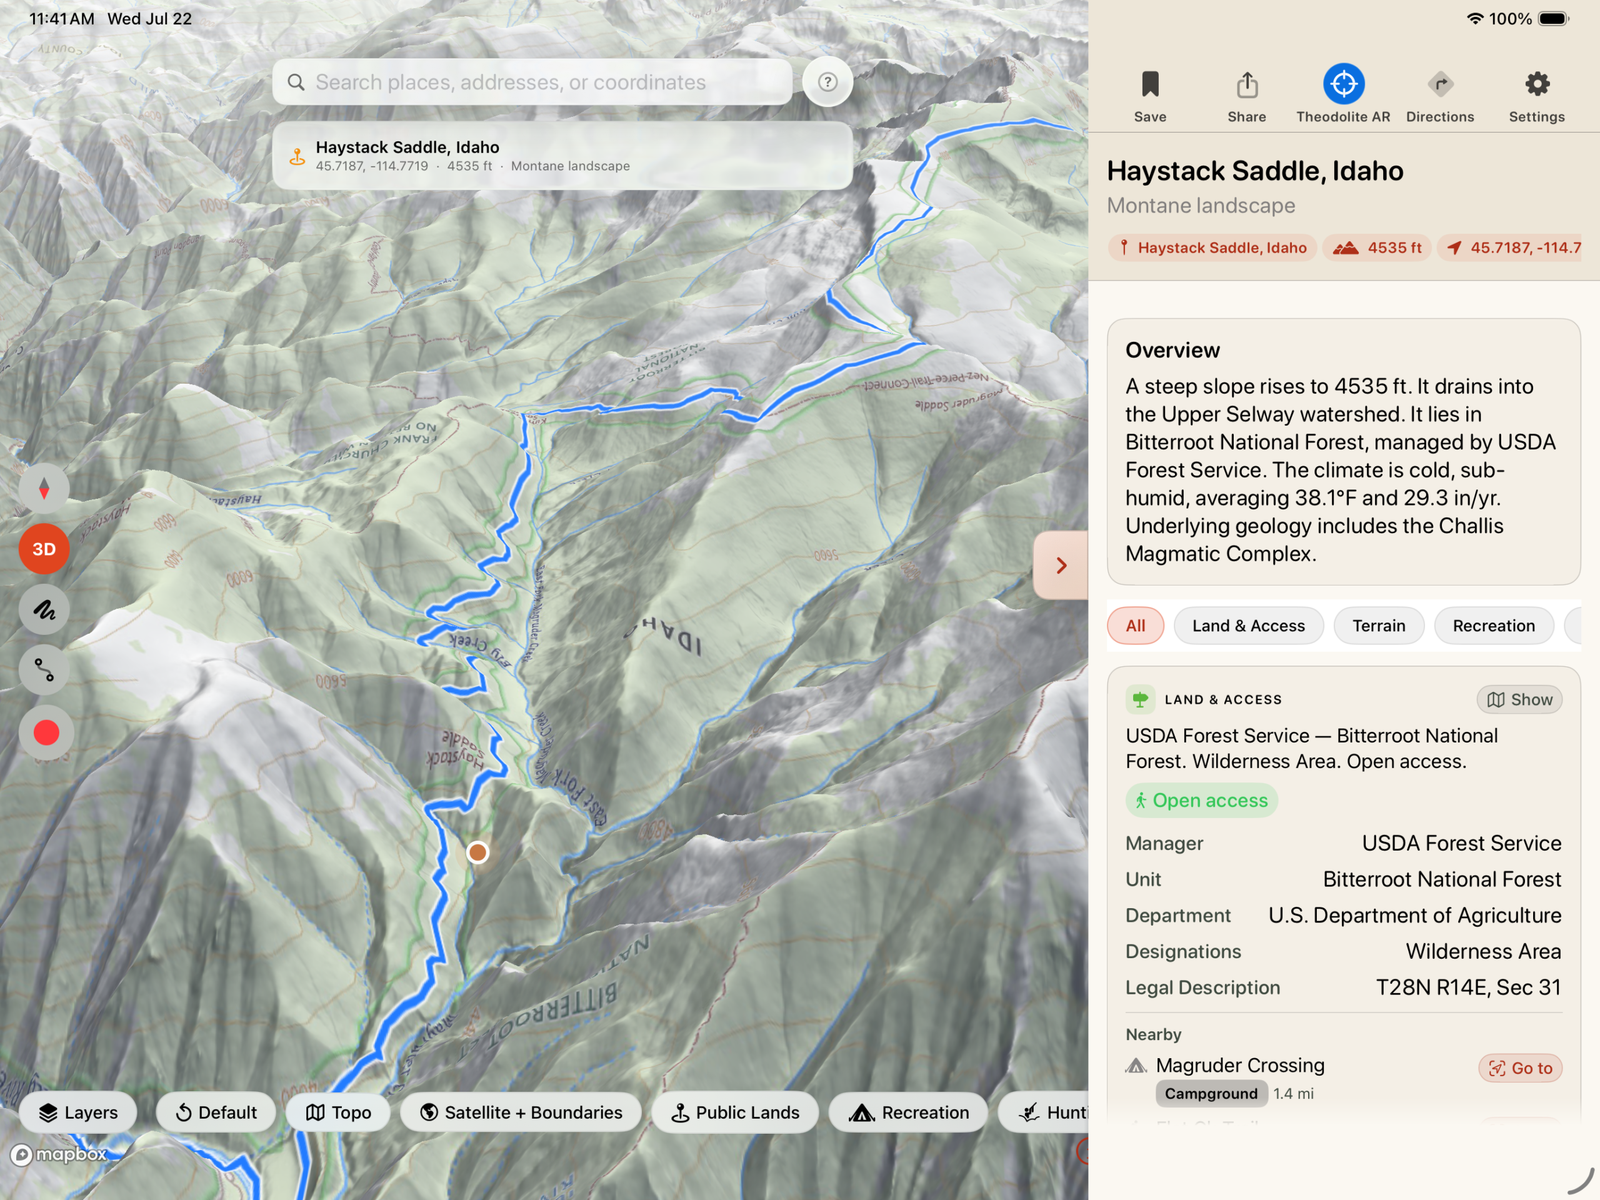Tap the Unit Bitterroot National Forest row
Viewport: 1600px width, 1200px height.
(1343, 880)
